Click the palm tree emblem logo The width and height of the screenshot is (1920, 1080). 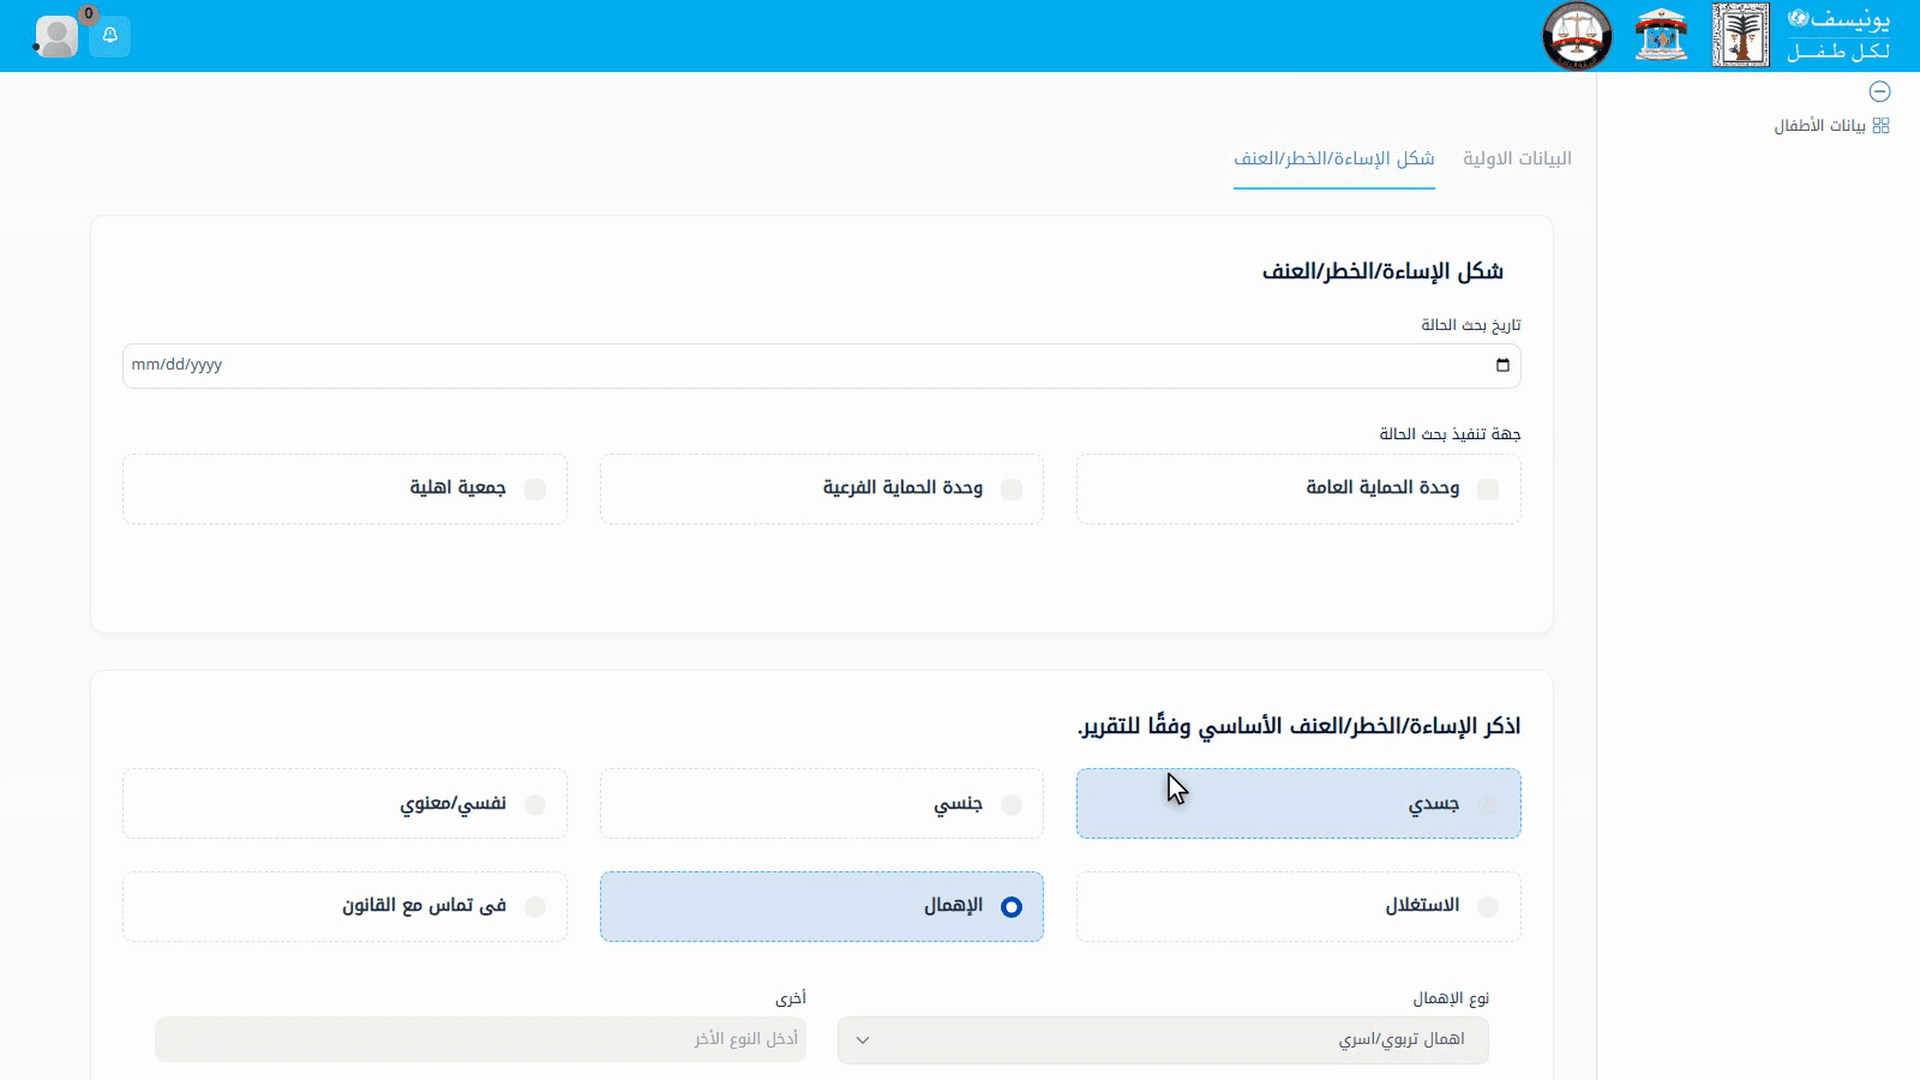tap(1740, 35)
